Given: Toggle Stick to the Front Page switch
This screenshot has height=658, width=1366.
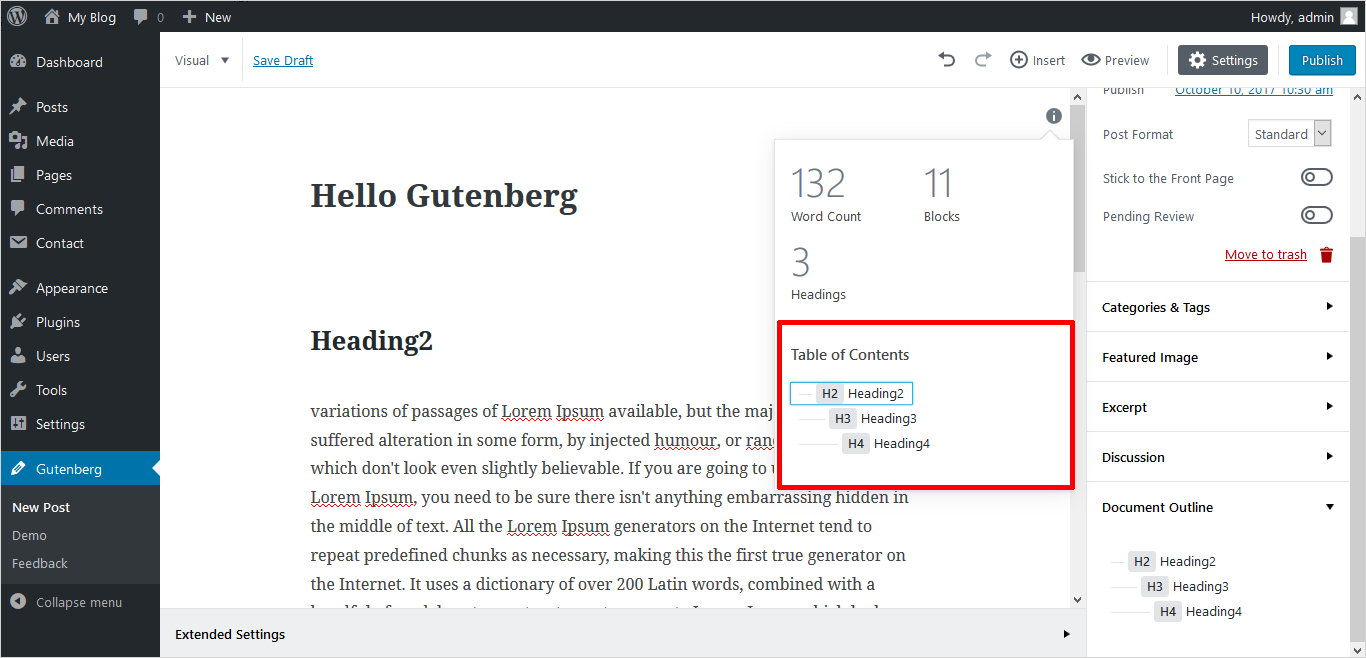Looking at the screenshot, I should click(1316, 178).
